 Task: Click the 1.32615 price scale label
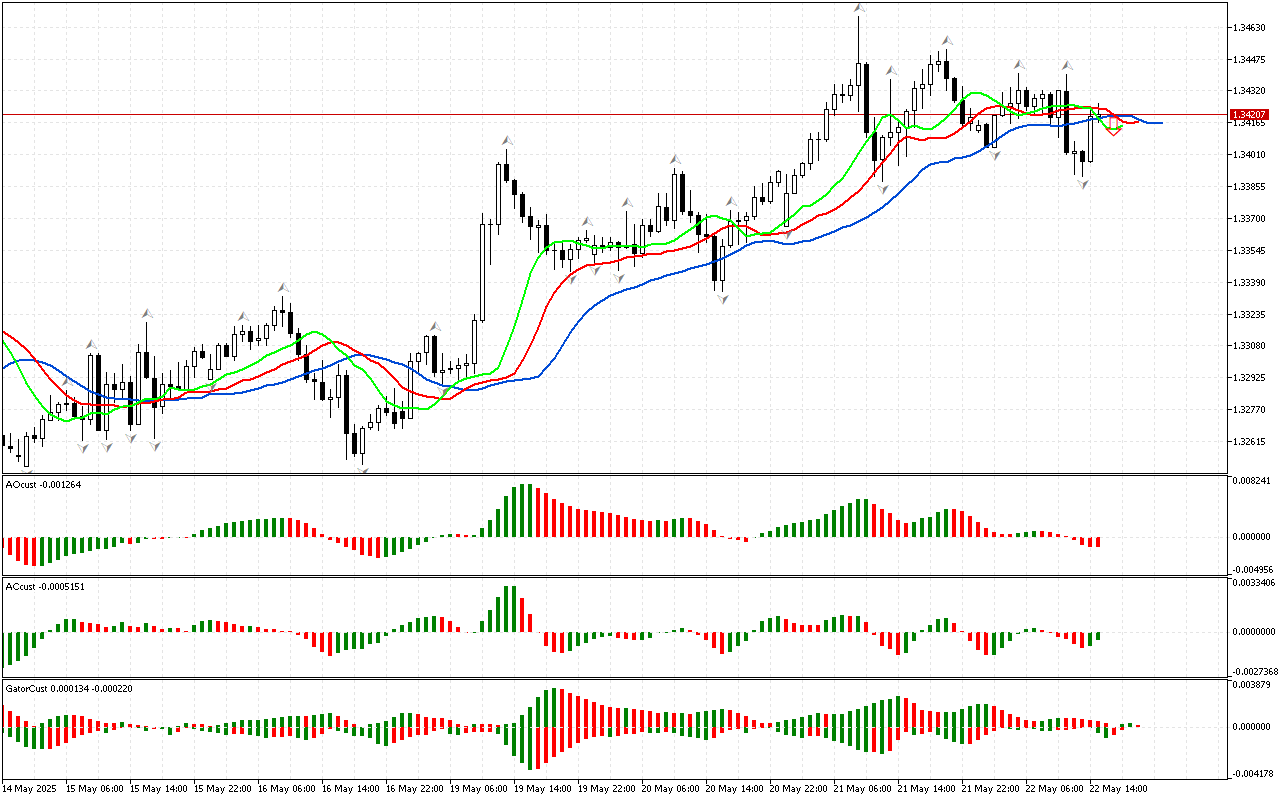[1250, 441]
